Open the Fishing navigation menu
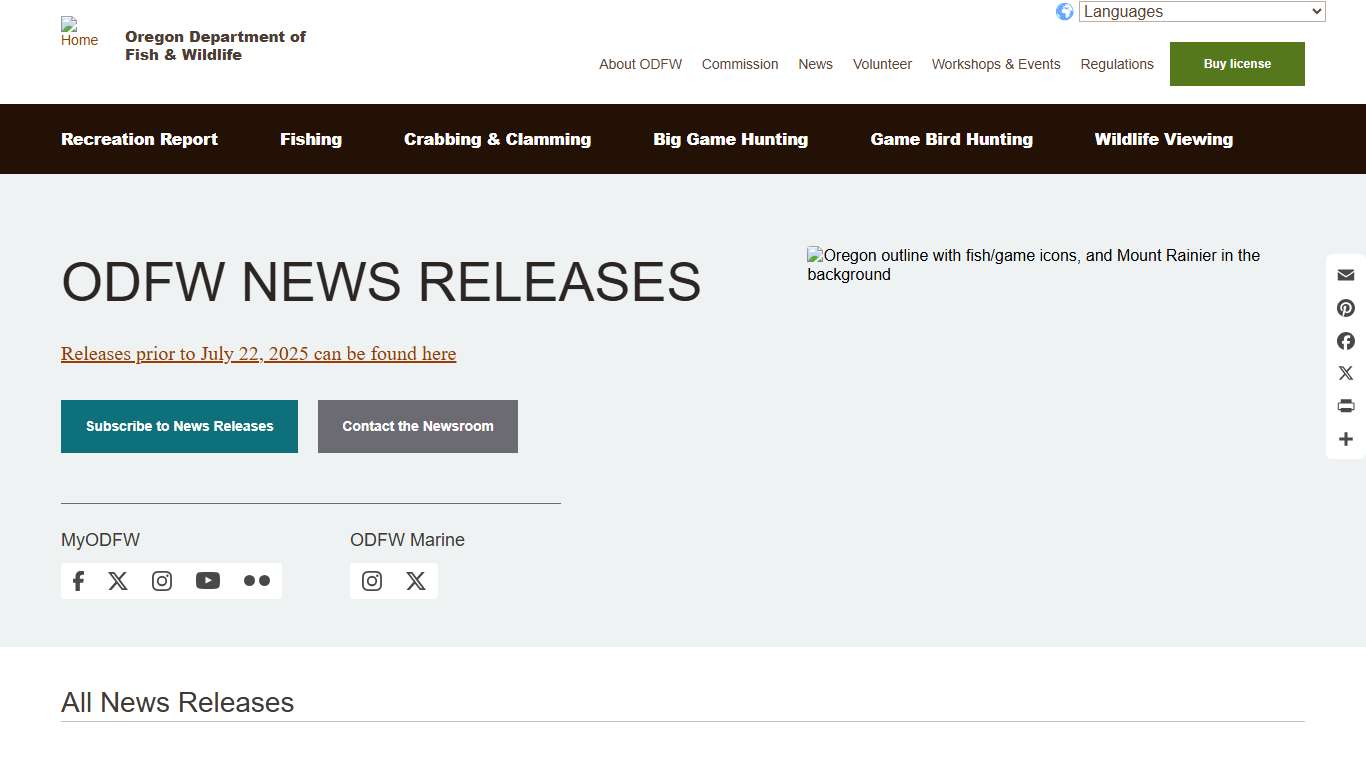Screen dimensions: 1366x768 pyautogui.click(x=310, y=139)
